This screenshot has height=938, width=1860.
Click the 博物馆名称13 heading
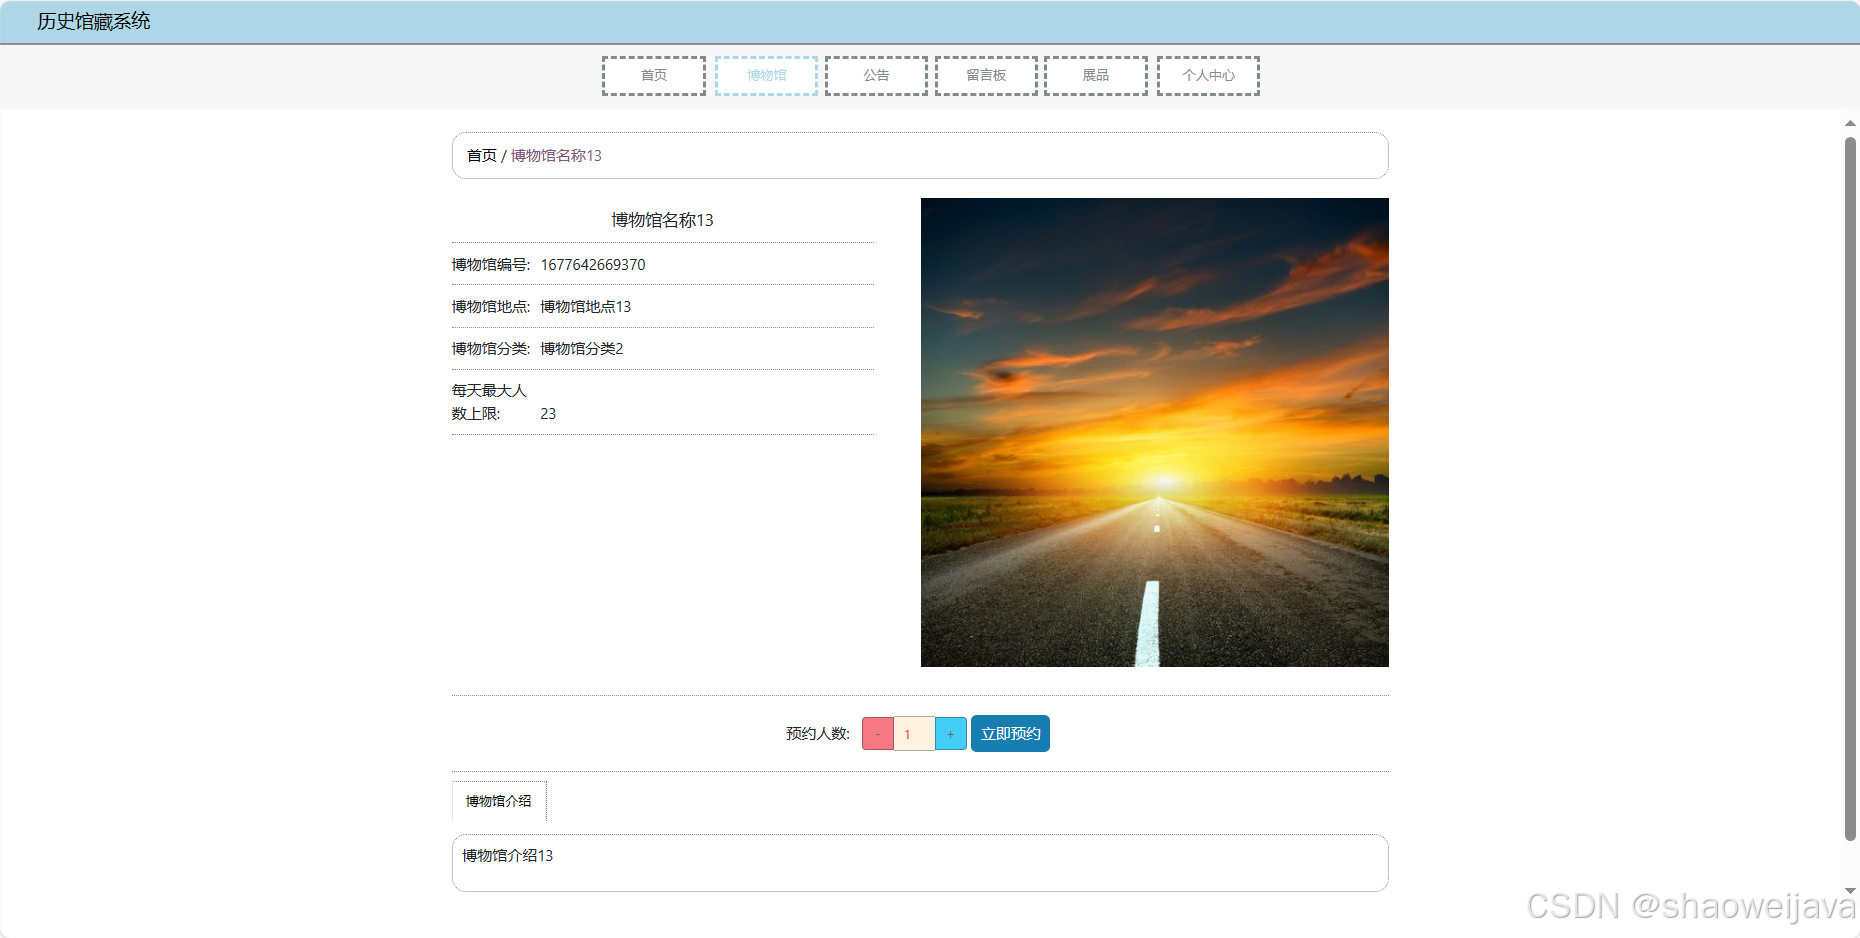point(663,220)
